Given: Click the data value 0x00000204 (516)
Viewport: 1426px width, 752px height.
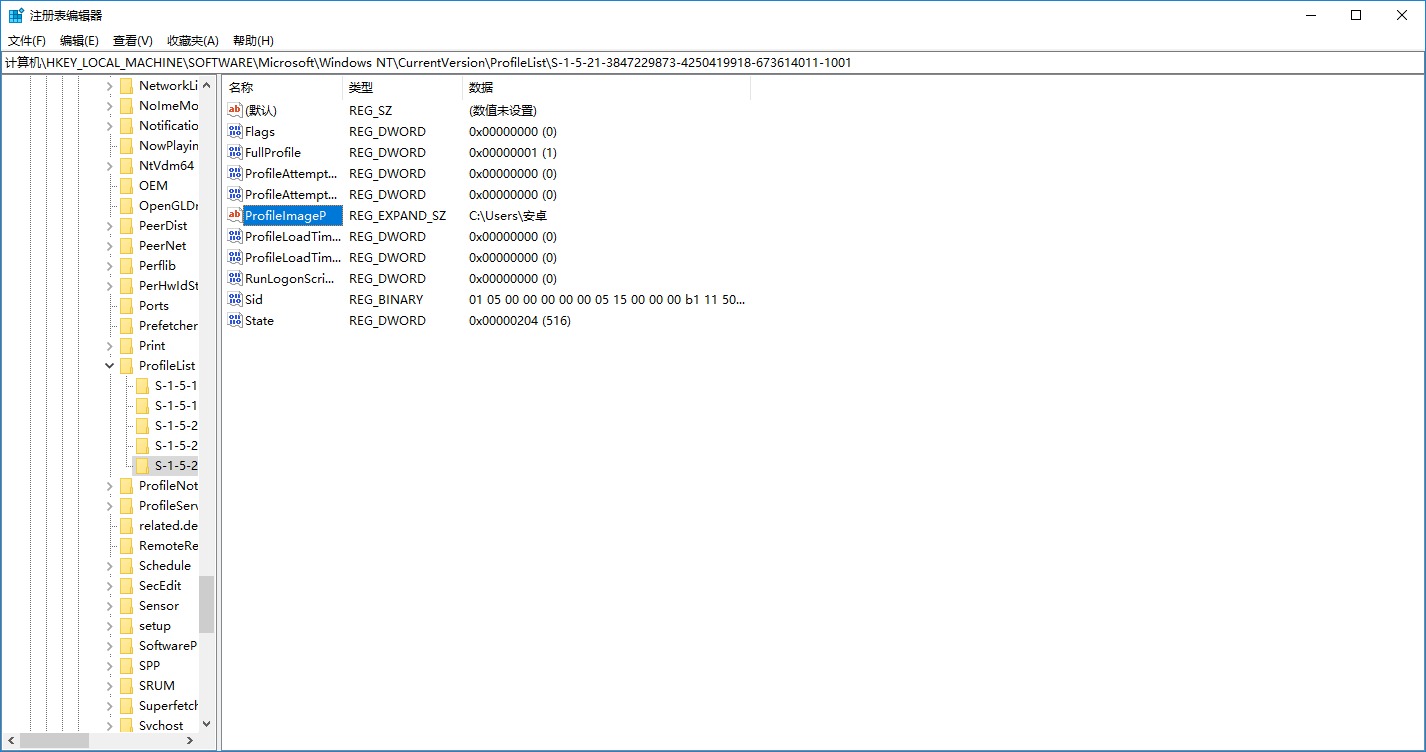Looking at the screenshot, I should [x=520, y=320].
